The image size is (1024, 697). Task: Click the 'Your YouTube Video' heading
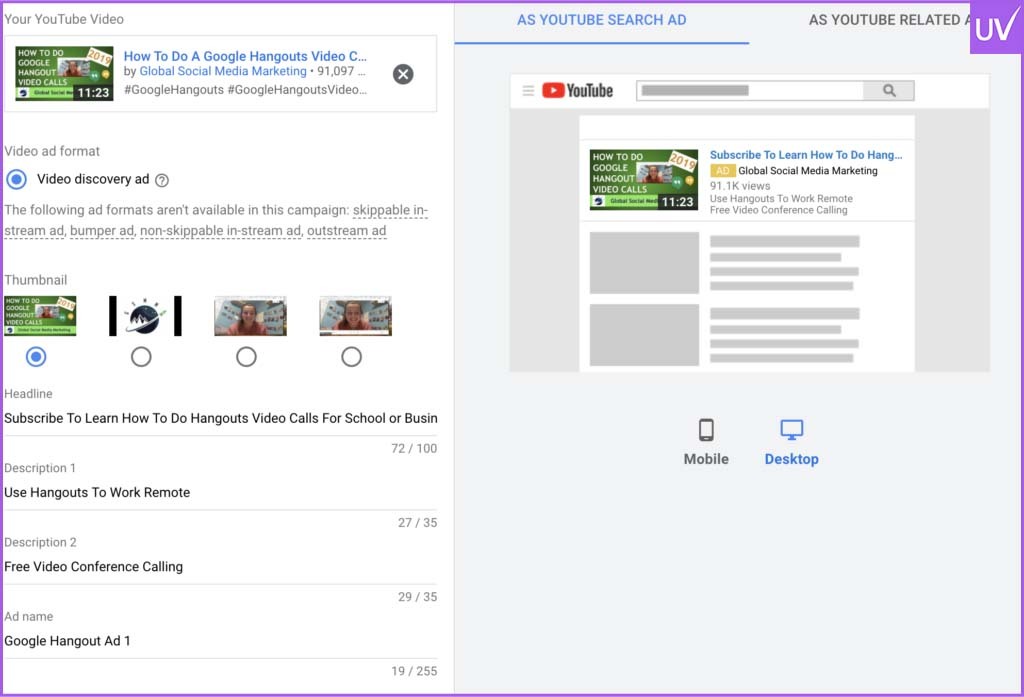coord(64,20)
